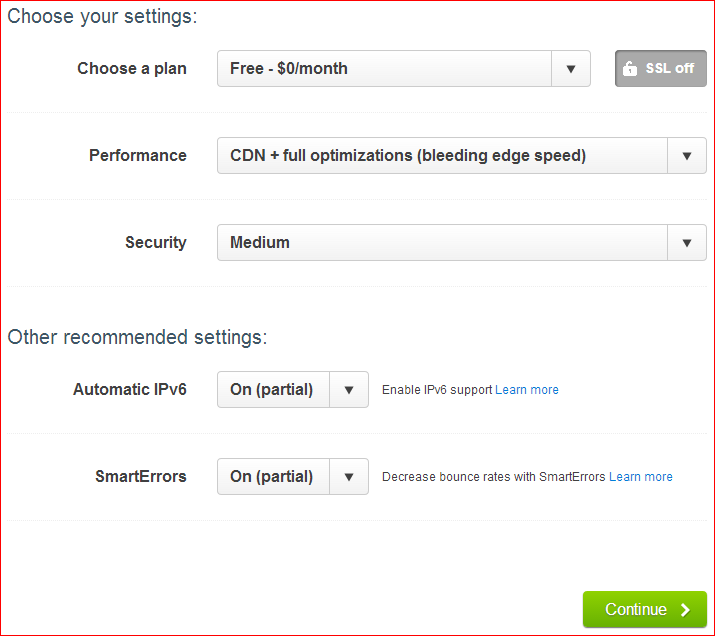The height and width of the screenshot is (636, 715).
Task: Click the 'CDN + full optimizations' performance field
Action: pyautogui.click(x=440, y=156)
